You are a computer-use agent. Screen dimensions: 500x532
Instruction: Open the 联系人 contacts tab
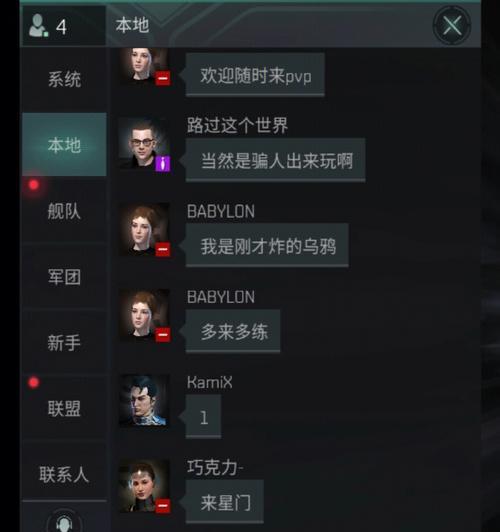click(64, 474)
